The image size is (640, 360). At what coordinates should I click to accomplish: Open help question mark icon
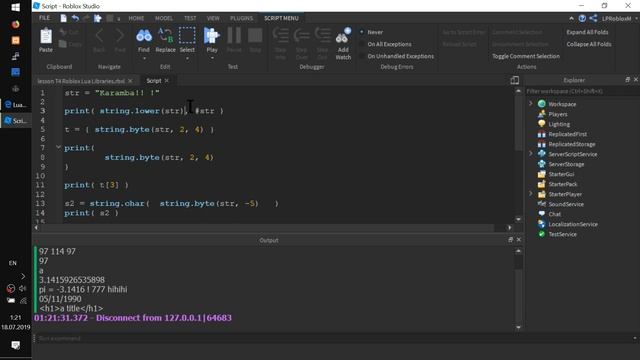pos(582,18)
